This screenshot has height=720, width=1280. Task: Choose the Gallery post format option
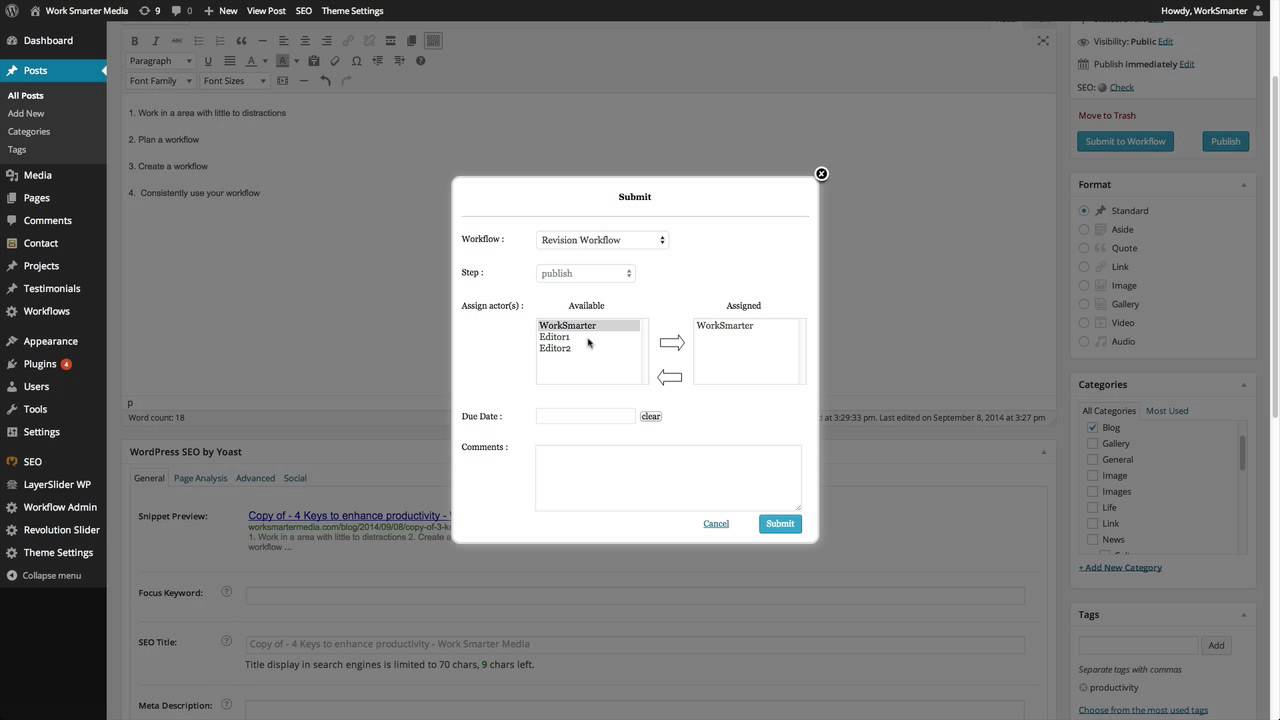(x=1084, y=304)
